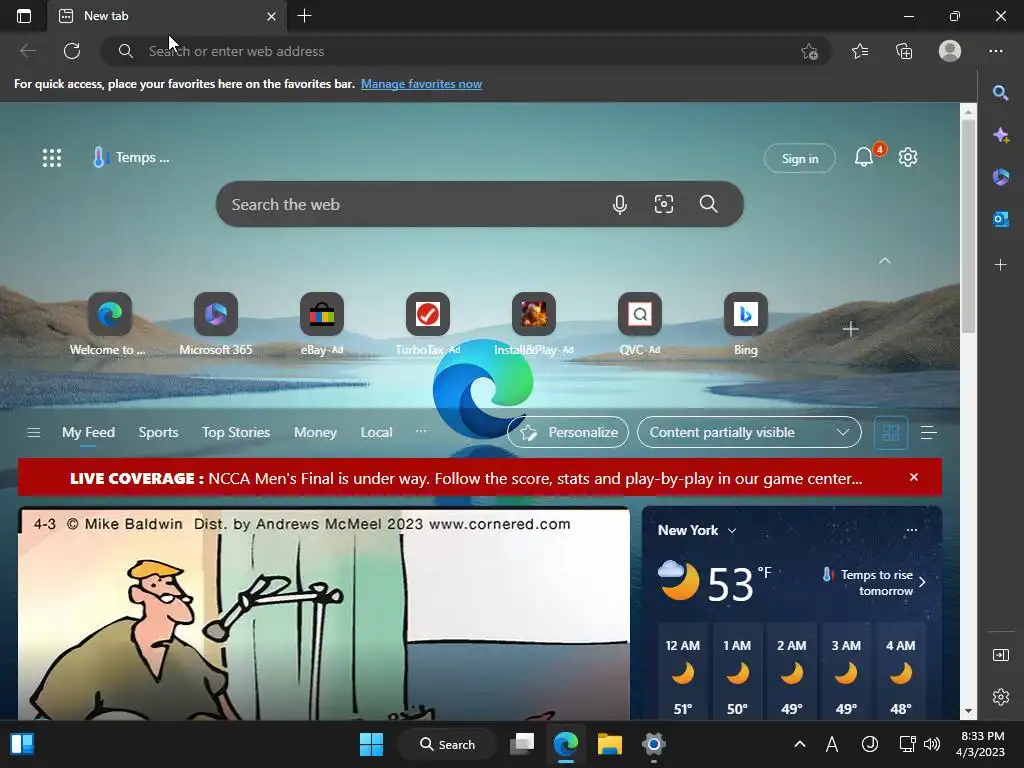
Task: Open the Live Coverage NCCA banner
Action: pos(466,478)
